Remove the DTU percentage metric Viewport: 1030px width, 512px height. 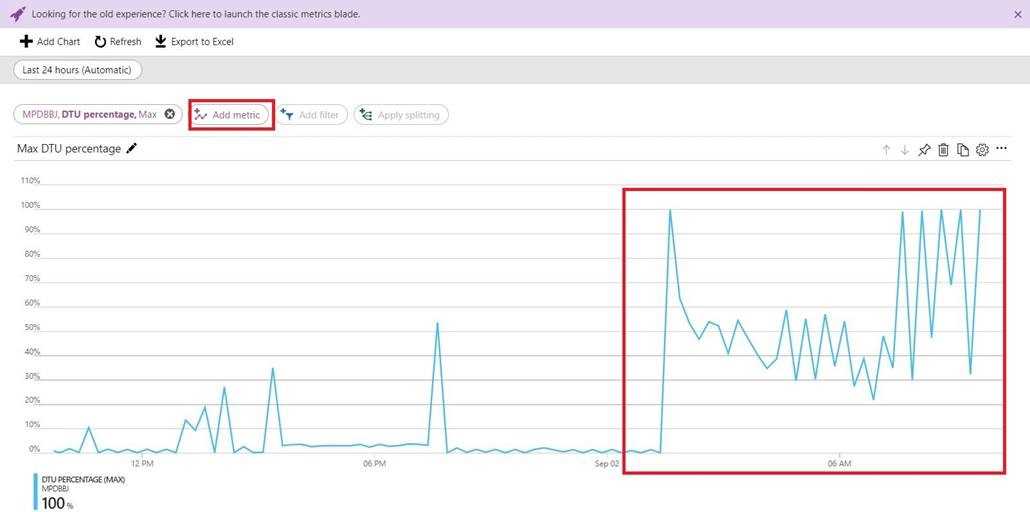click(169, 114)
